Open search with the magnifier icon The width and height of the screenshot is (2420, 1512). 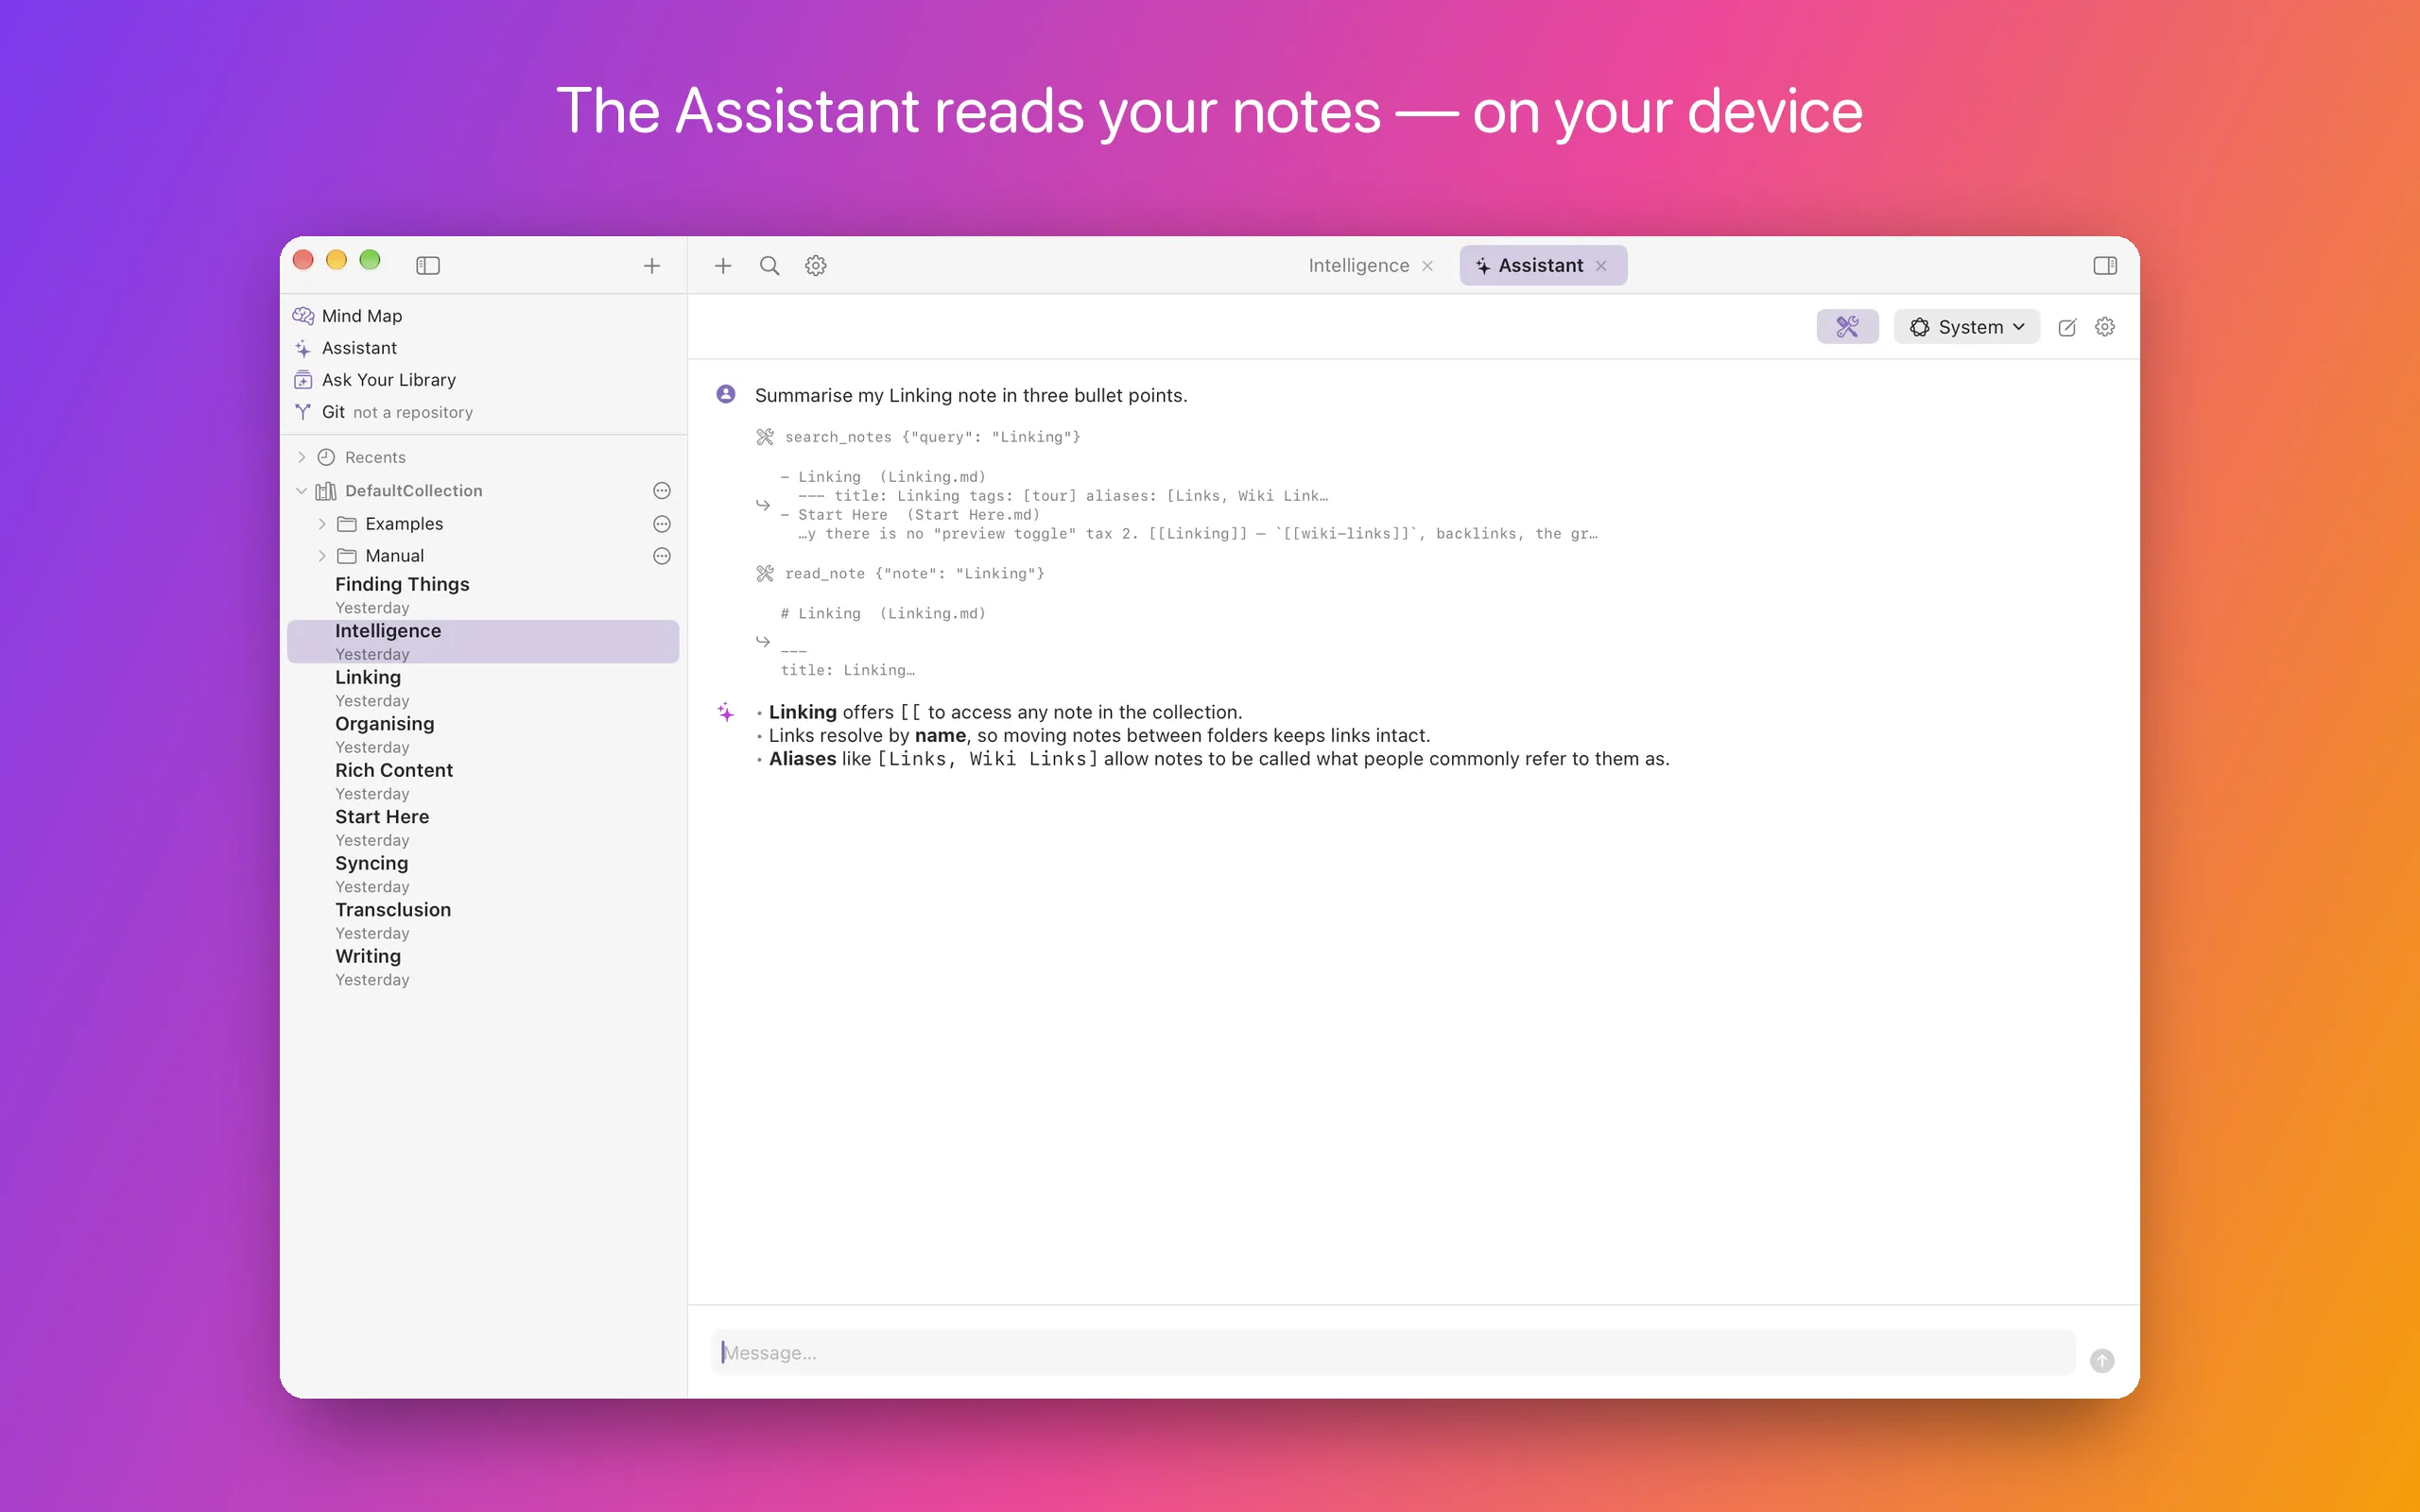tap(769, 265)
